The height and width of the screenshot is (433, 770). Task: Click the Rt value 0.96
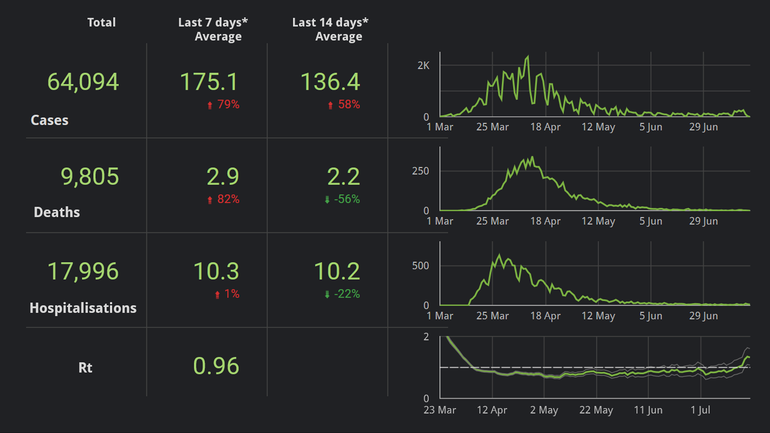(x=215, y=366)
